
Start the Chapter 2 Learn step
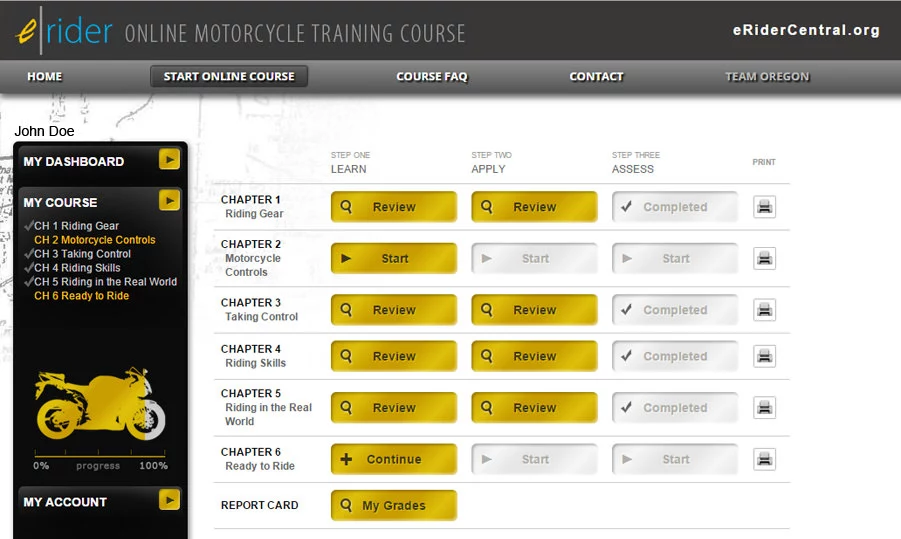[393, 258]
